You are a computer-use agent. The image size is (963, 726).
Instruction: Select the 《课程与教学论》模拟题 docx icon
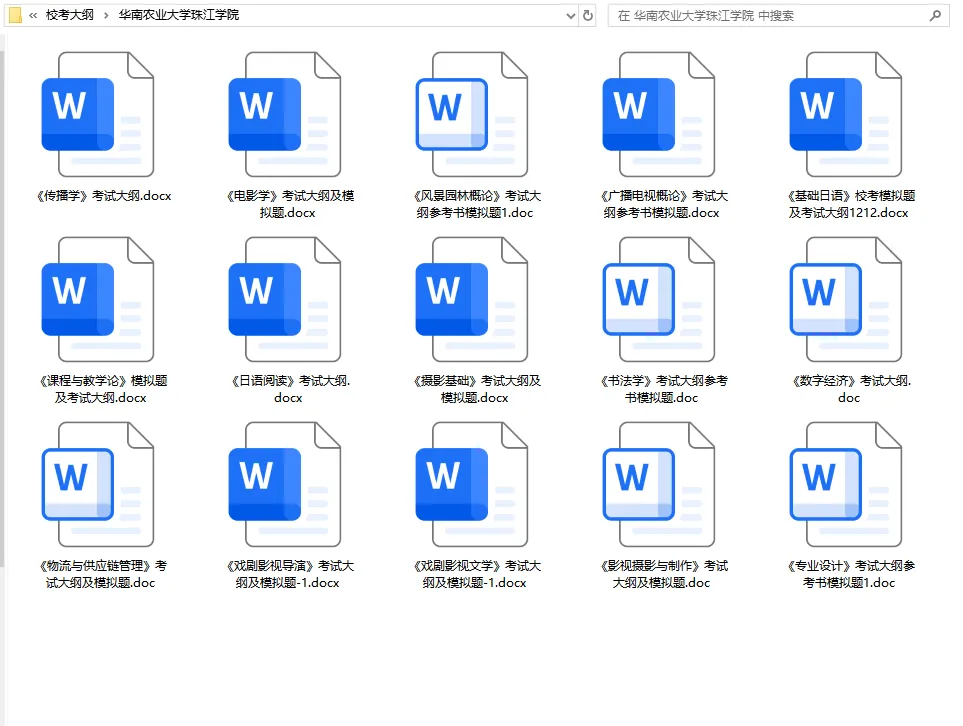coord(98,299)
